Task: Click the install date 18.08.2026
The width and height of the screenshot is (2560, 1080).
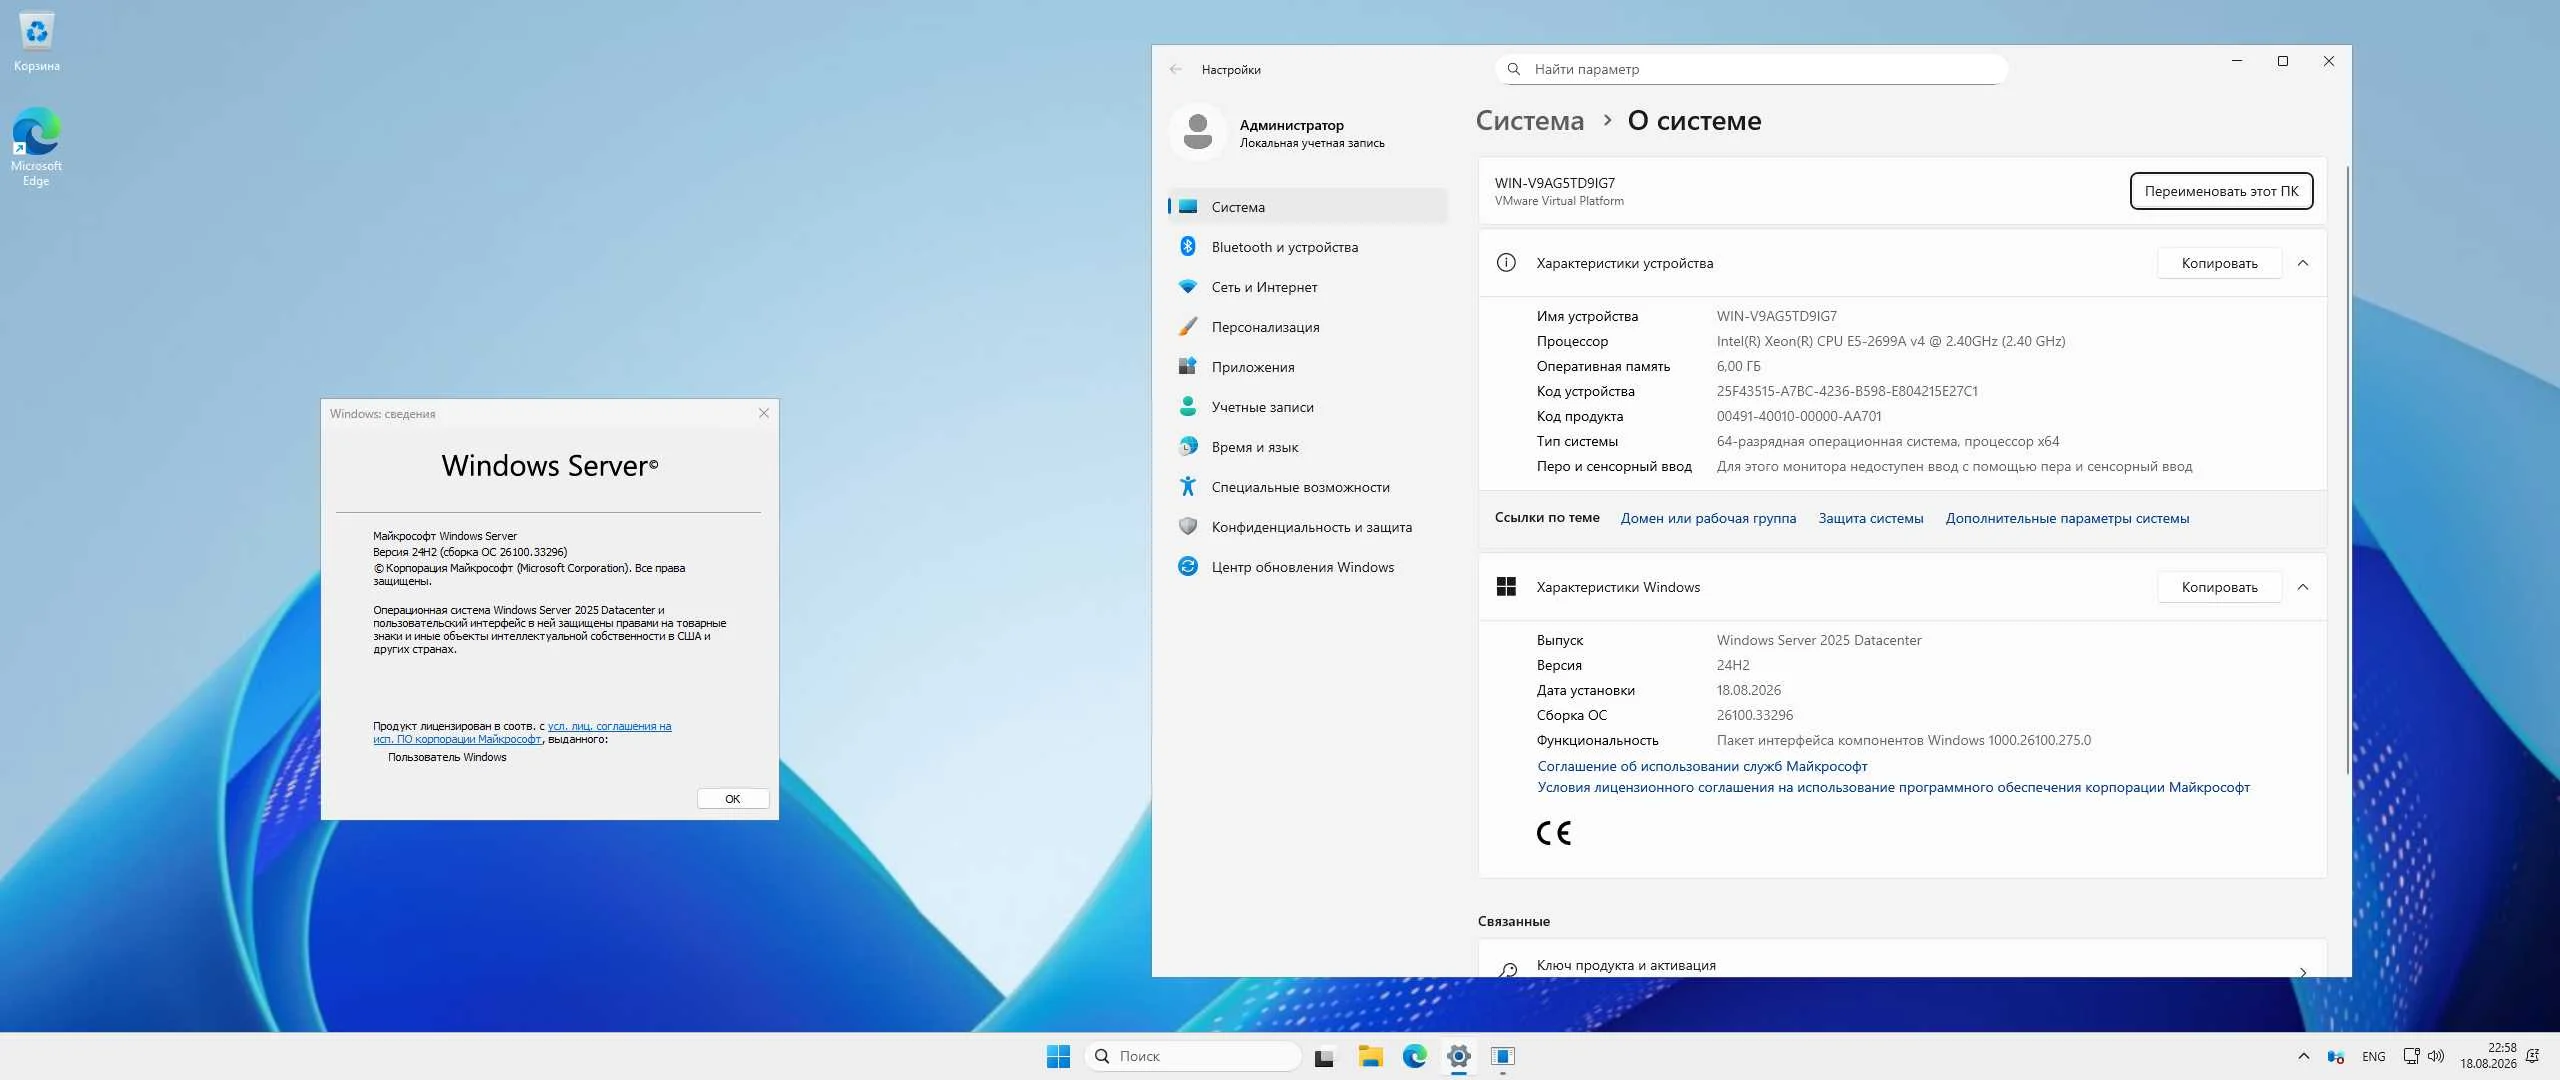Action: point(1749,690)
